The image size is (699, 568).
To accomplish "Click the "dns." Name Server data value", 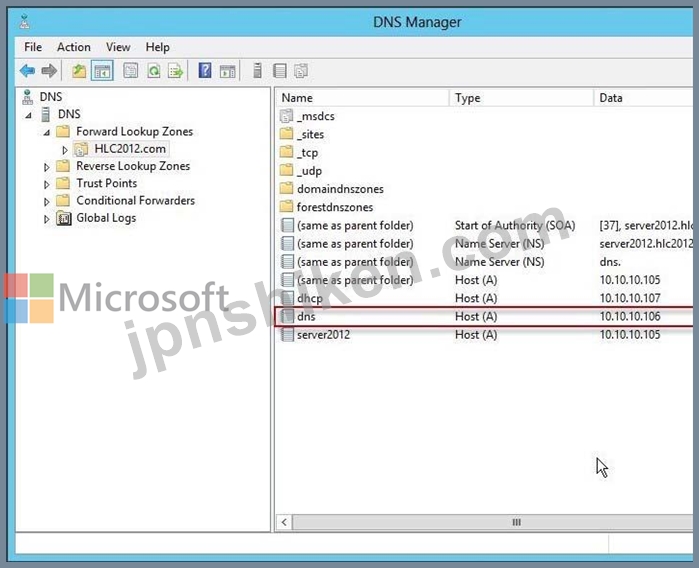I will pos(610,262).
